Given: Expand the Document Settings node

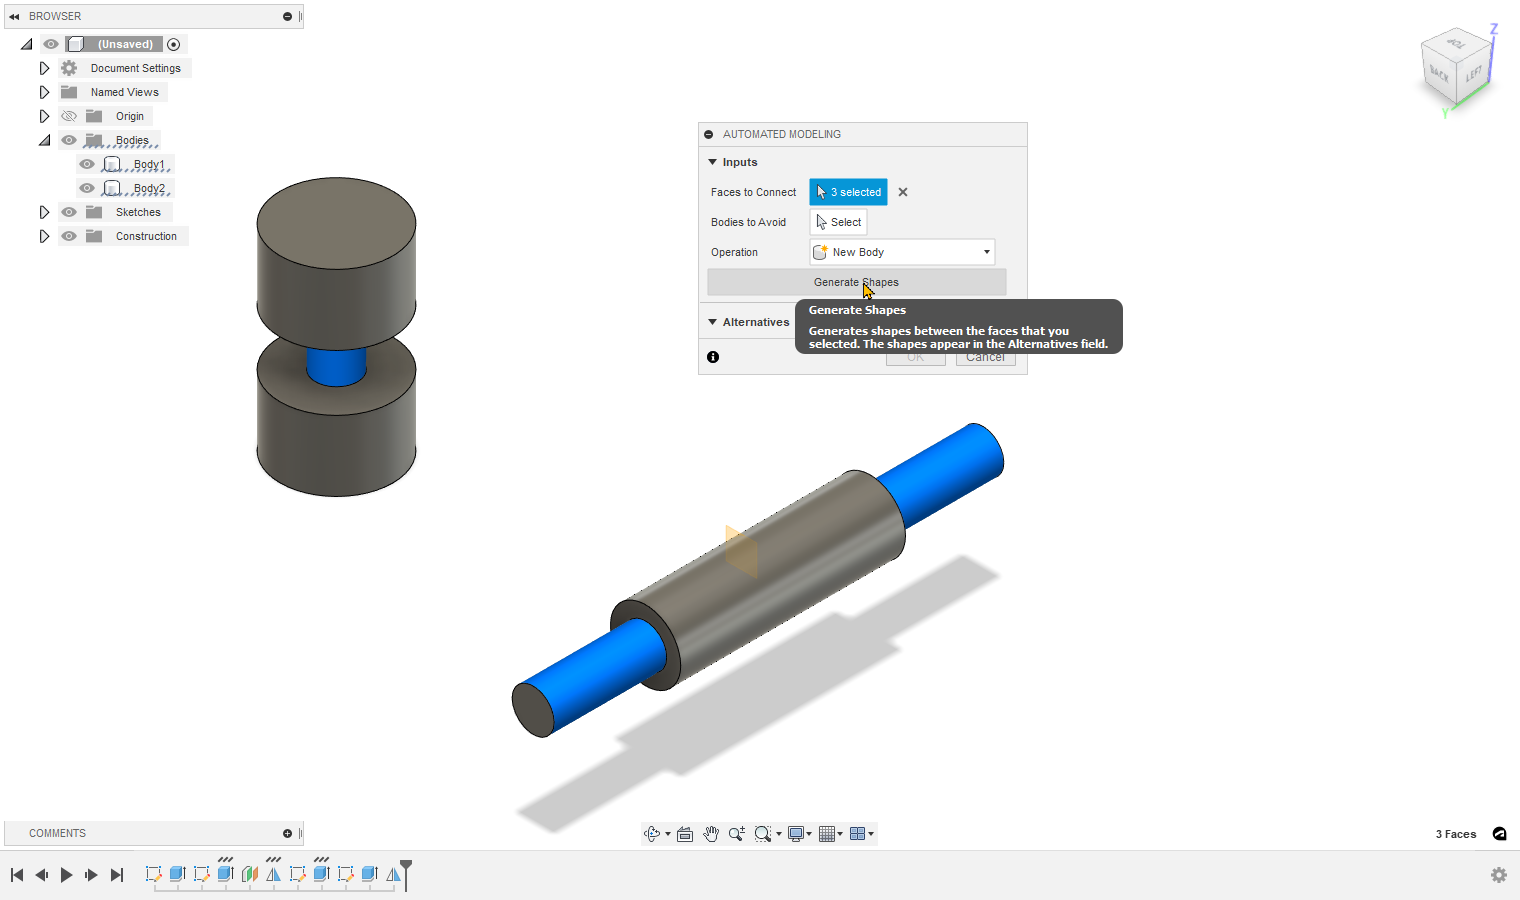Looking at the screenshot, I should (x=44, y=68).
